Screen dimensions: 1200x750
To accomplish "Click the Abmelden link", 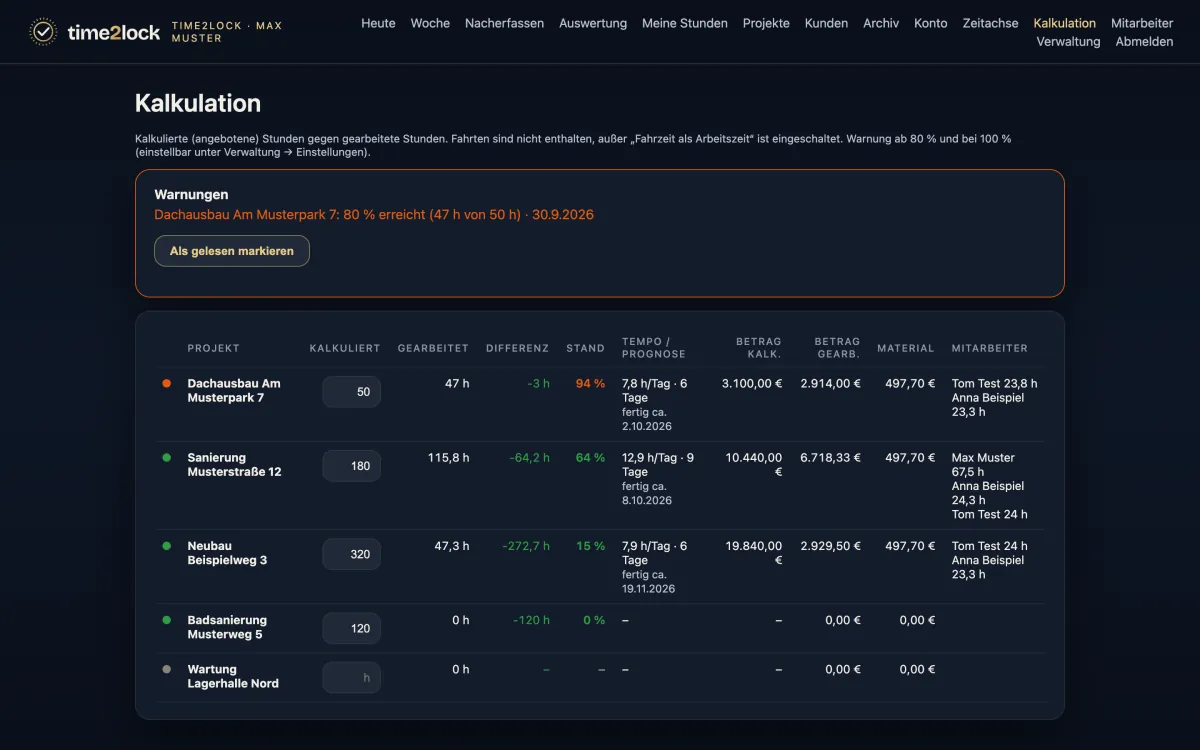I will 1144,42.
